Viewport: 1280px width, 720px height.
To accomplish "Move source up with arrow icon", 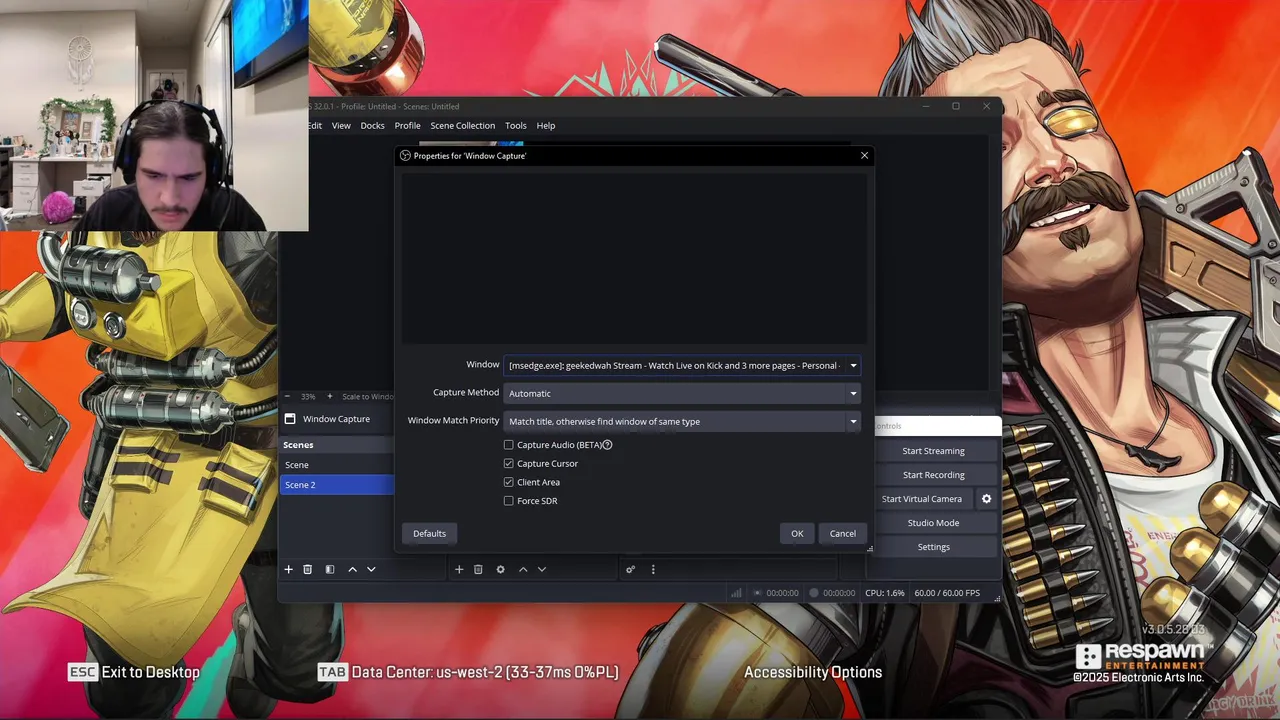I will (523, 569).
